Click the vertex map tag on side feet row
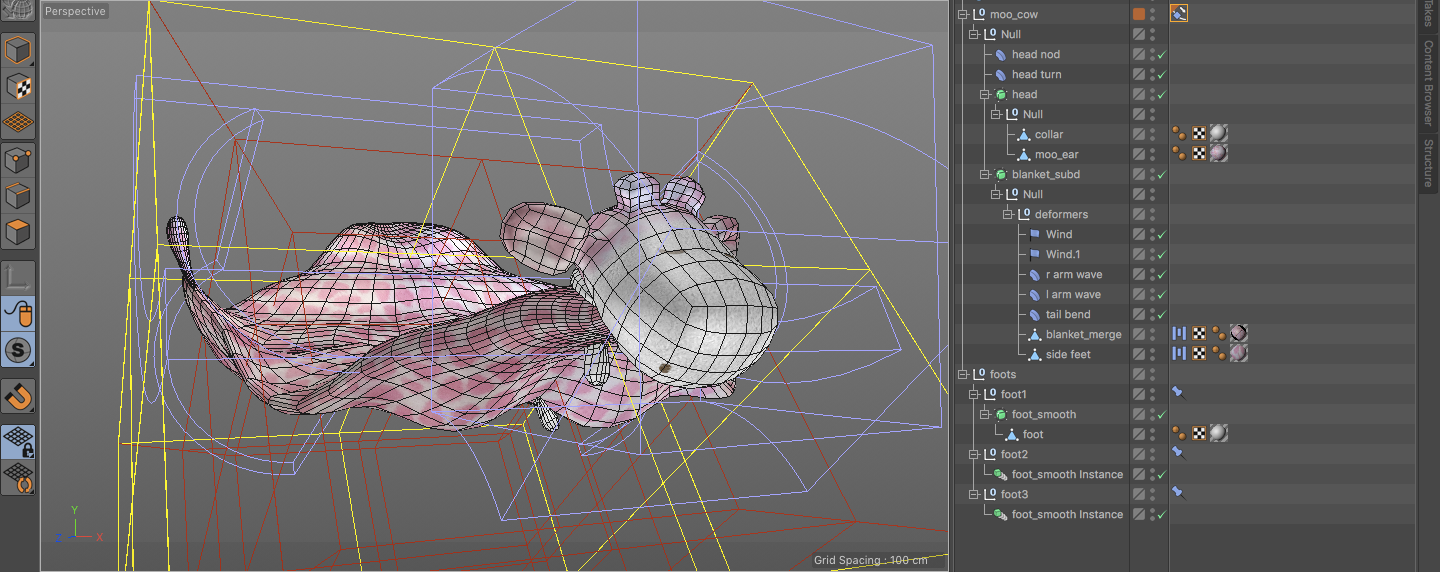Image resolution: width=1440 pixels, height=572 pixels. click(1179, 354)
